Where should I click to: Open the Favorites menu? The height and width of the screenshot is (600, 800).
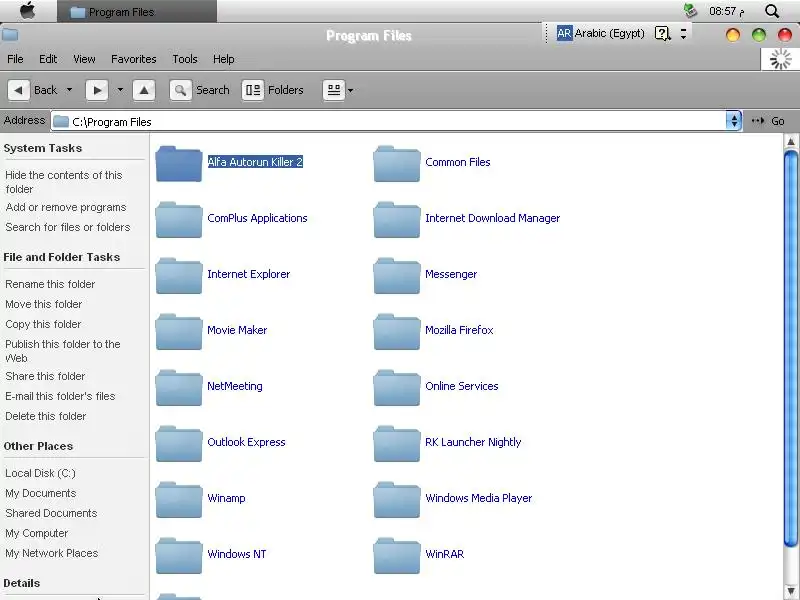[x=134, y=59]
